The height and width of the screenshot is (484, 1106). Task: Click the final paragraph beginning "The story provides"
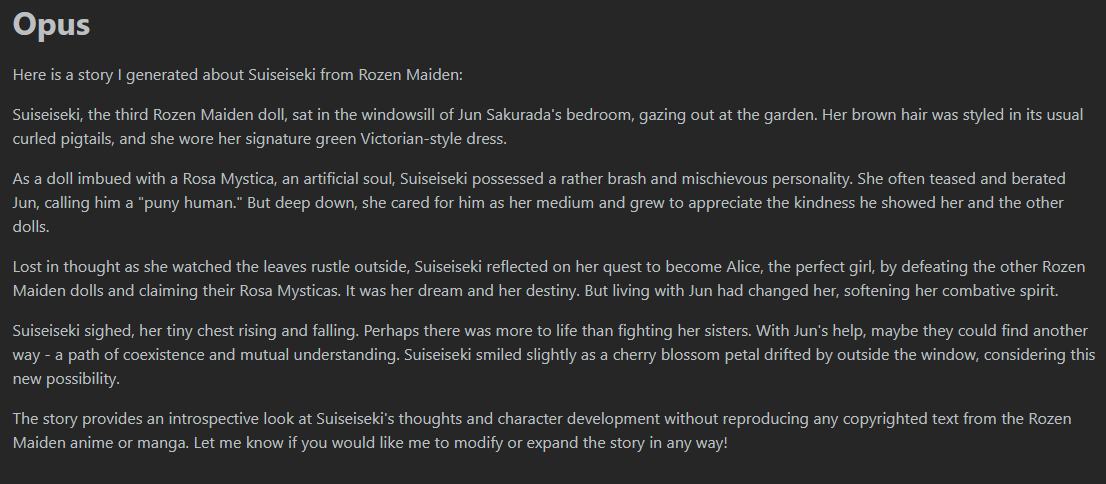click(542, 430)
